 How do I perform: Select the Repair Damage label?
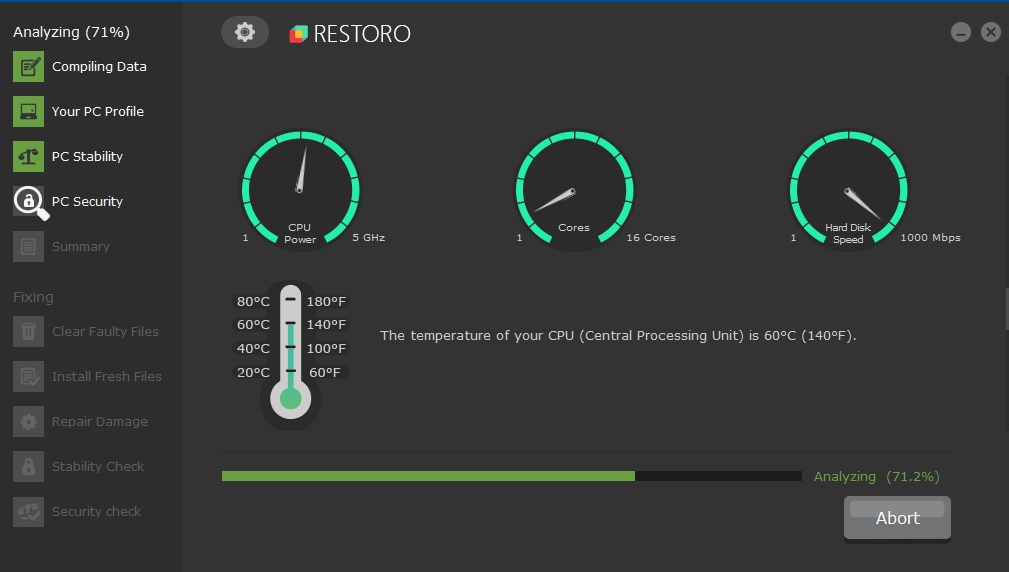[x=100, y=421]
